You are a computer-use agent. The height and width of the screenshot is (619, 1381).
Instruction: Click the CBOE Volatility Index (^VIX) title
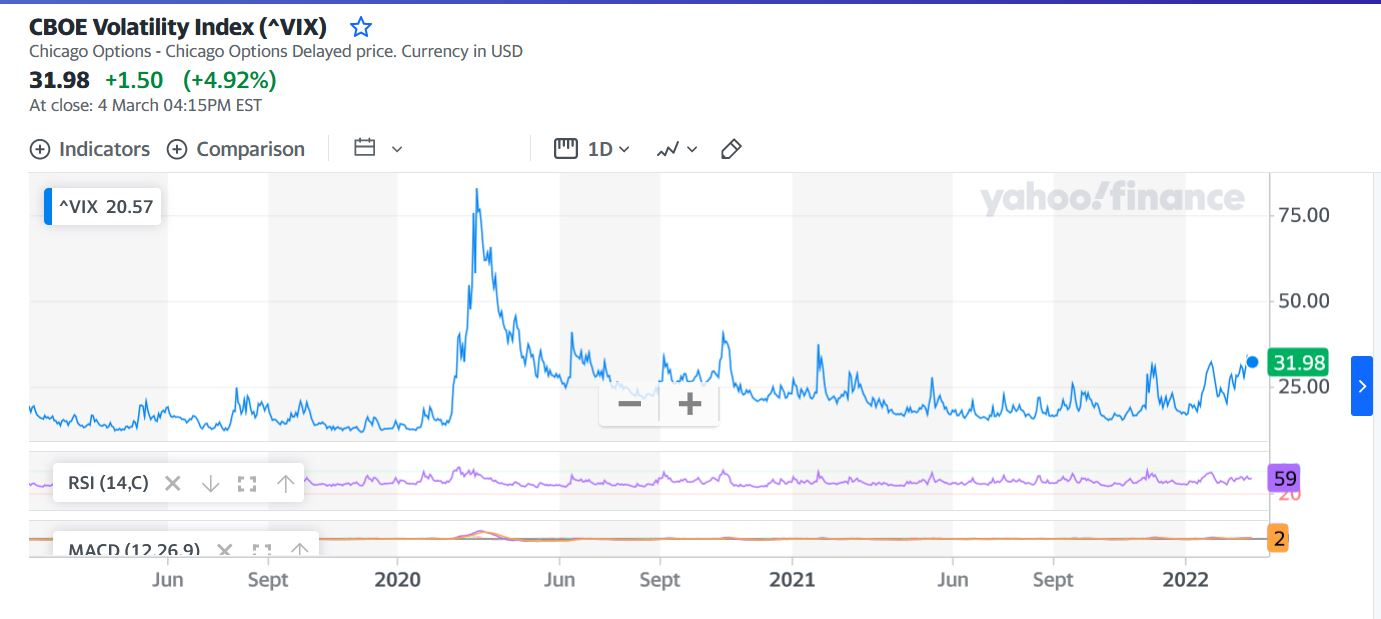pyautogui.click(x=179, y=27)
